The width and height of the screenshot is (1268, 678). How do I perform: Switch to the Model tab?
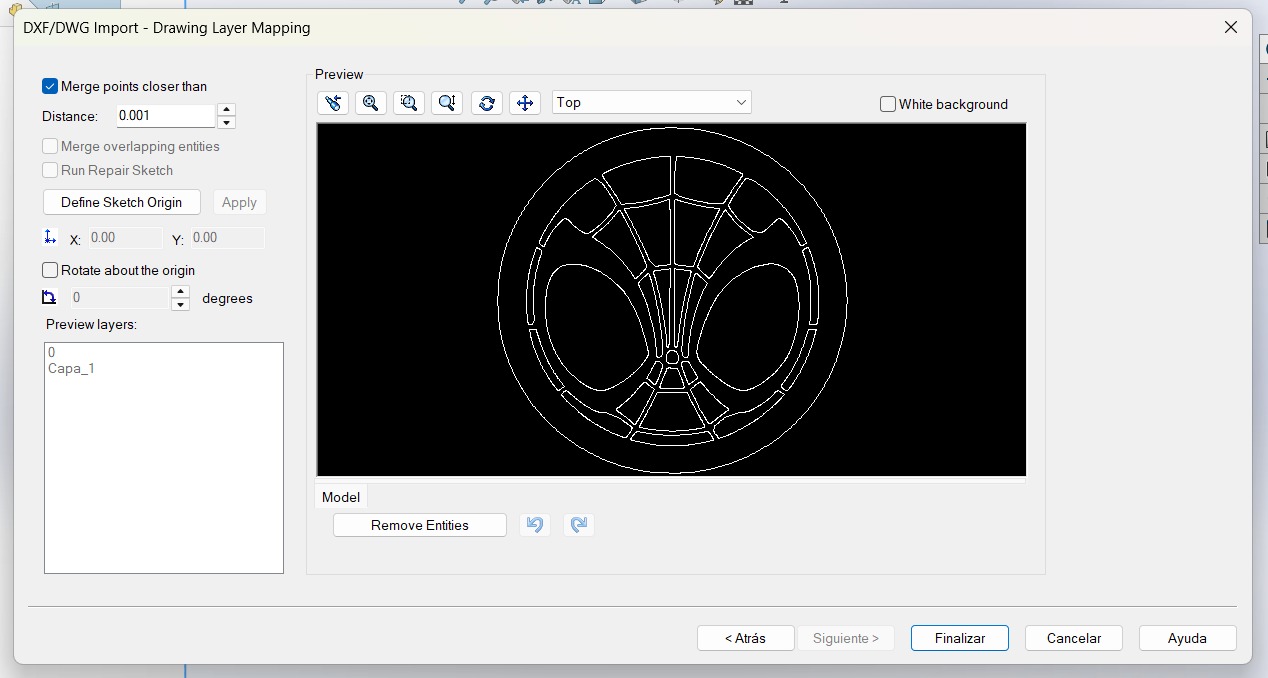341,497
